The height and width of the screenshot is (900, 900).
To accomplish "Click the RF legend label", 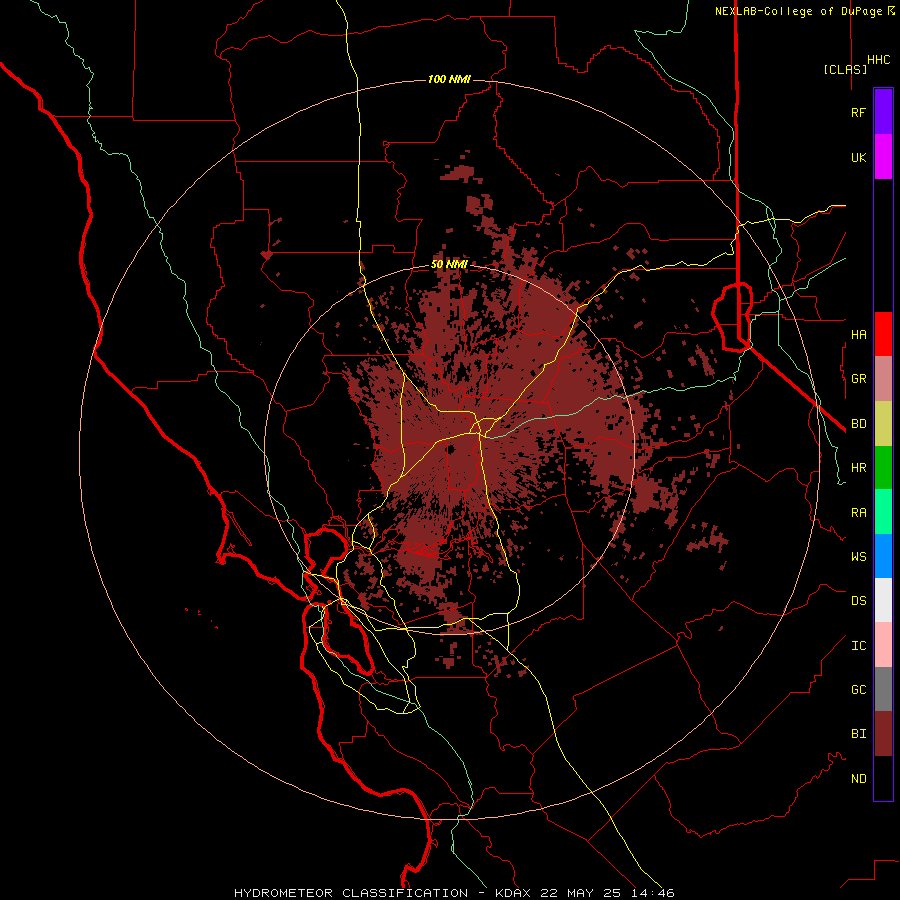I will (858, 112).
